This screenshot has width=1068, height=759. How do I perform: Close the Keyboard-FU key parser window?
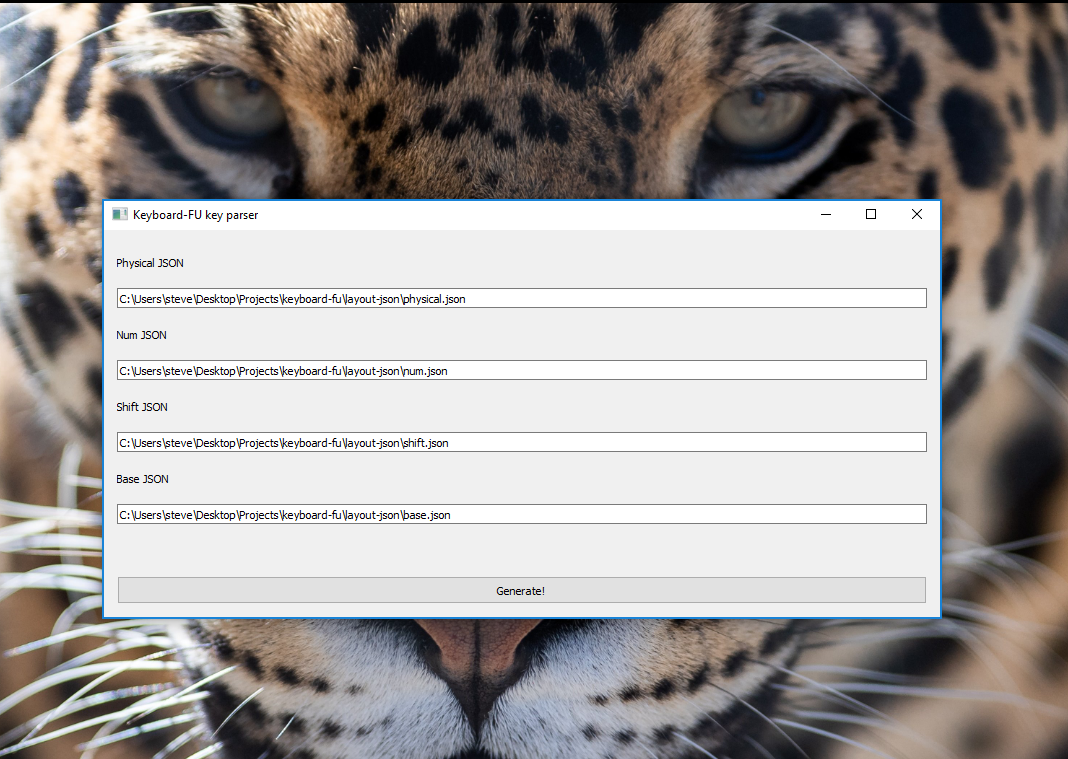(917, 215)
